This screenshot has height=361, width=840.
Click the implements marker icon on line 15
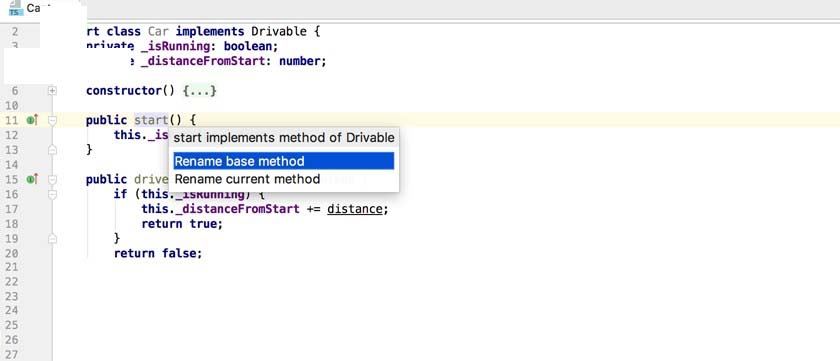(x=32, y=179)
